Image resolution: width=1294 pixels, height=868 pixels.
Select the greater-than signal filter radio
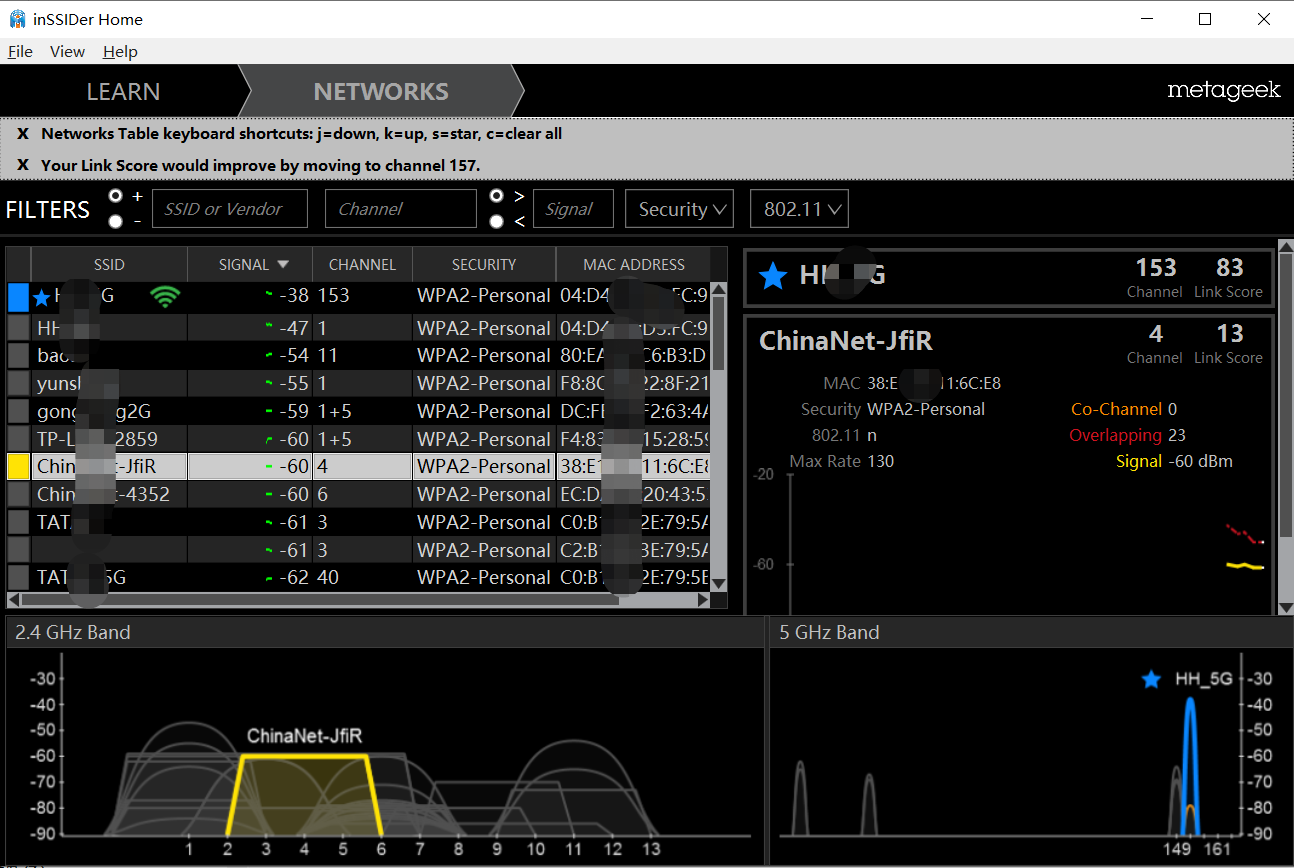[497, 195]
